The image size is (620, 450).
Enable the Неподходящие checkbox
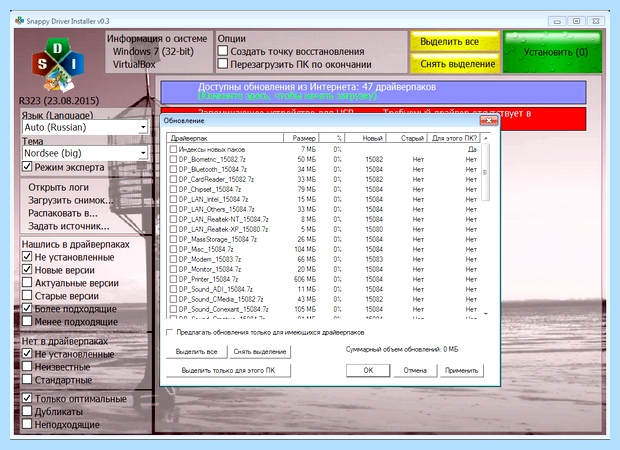coord(27,424)
